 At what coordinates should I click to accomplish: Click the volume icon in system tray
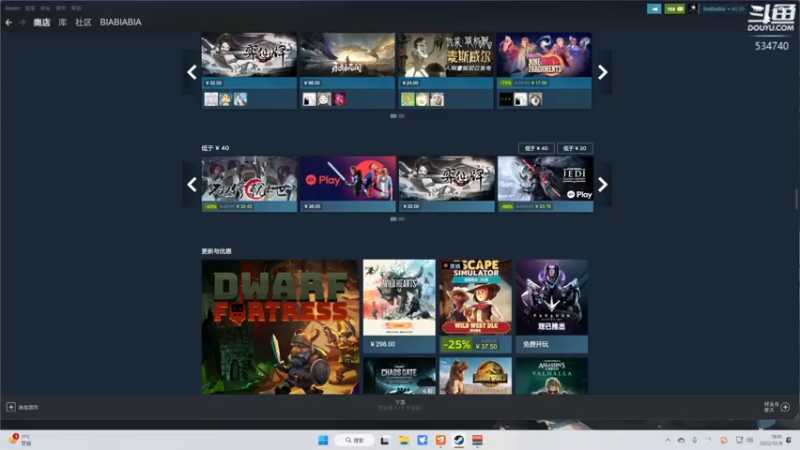(749, 440)
